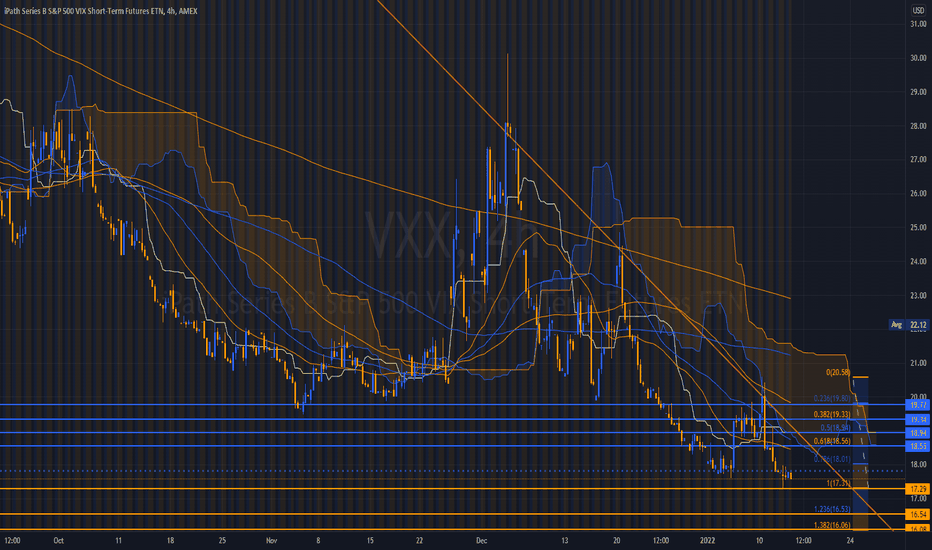
Task: Select Fibonacci level 0.5(18.94) label
Action: click(836, 428)
